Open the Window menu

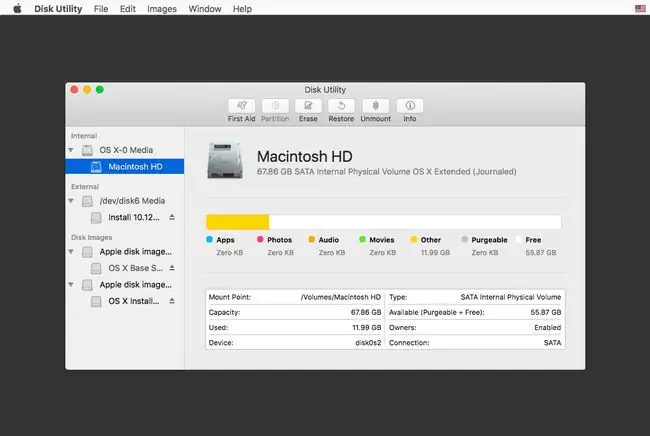click(205, 9)
